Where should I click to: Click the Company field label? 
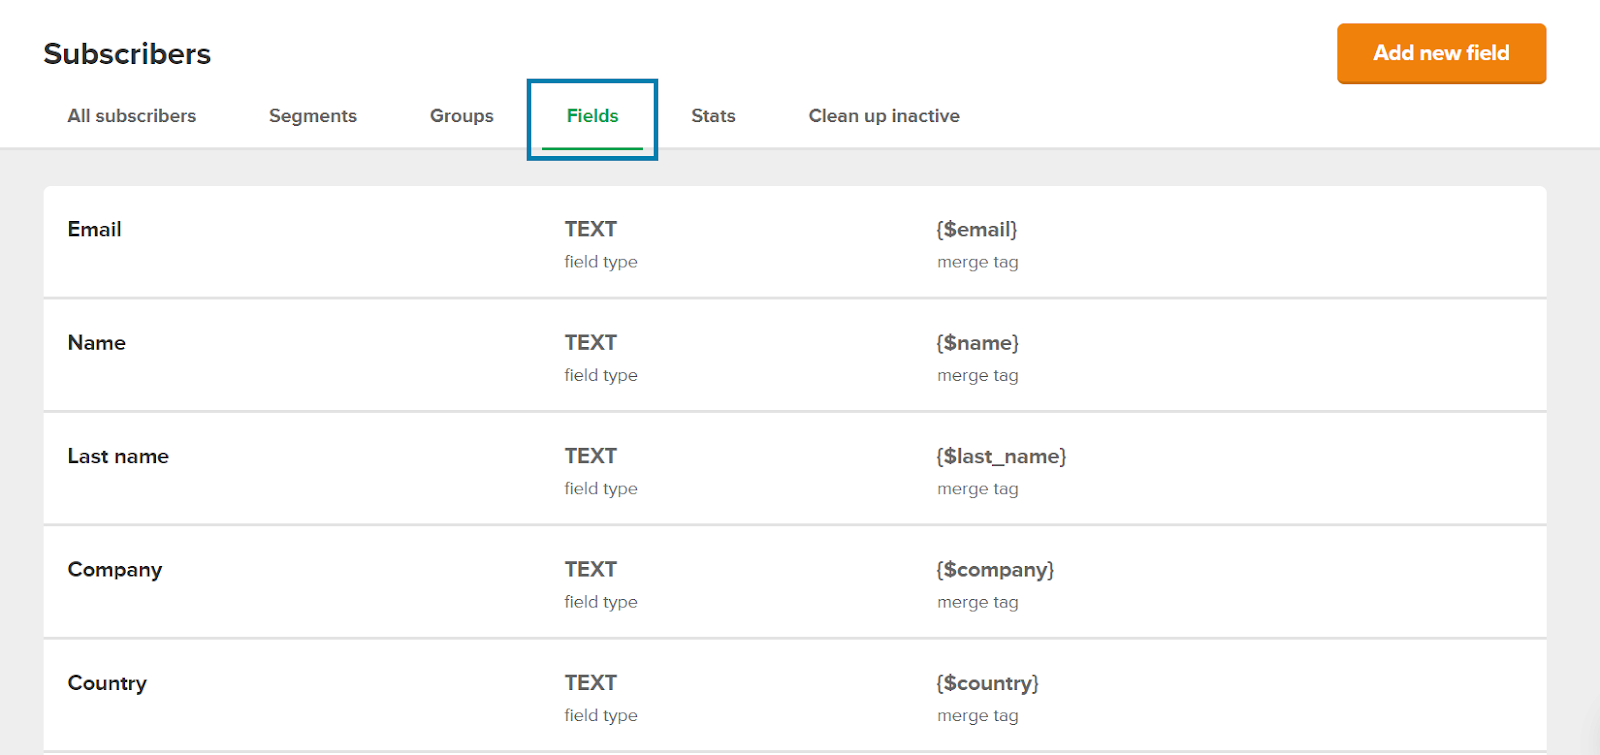115,570
